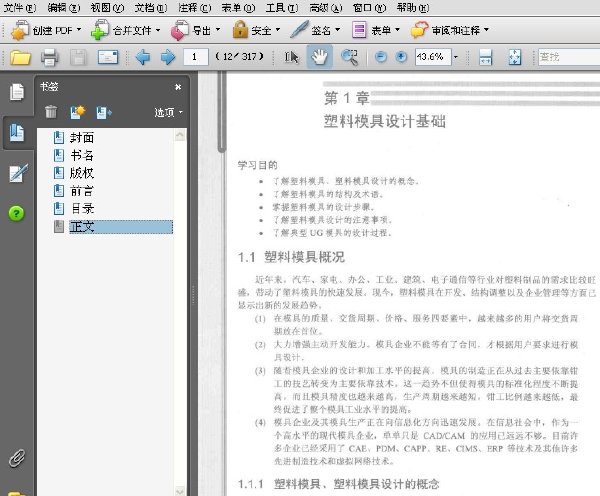The image size is (600, 496).
Task: Click the open file folder icon
Action: (x=20, y=57)
